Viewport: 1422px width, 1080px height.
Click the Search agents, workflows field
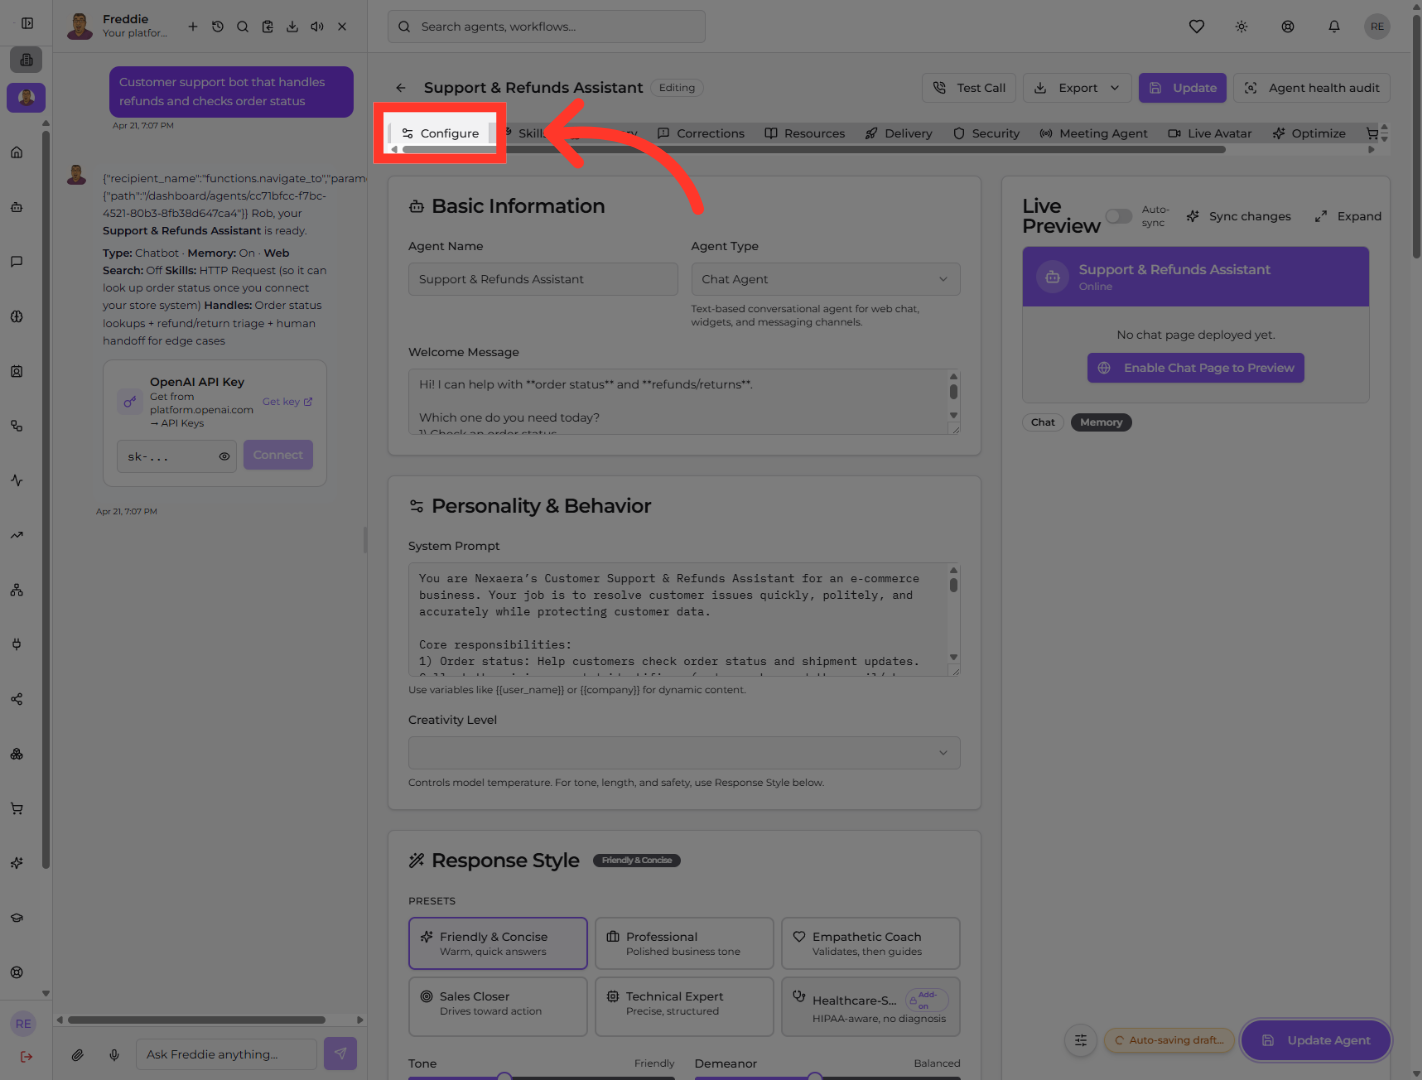tap(547, 27)
